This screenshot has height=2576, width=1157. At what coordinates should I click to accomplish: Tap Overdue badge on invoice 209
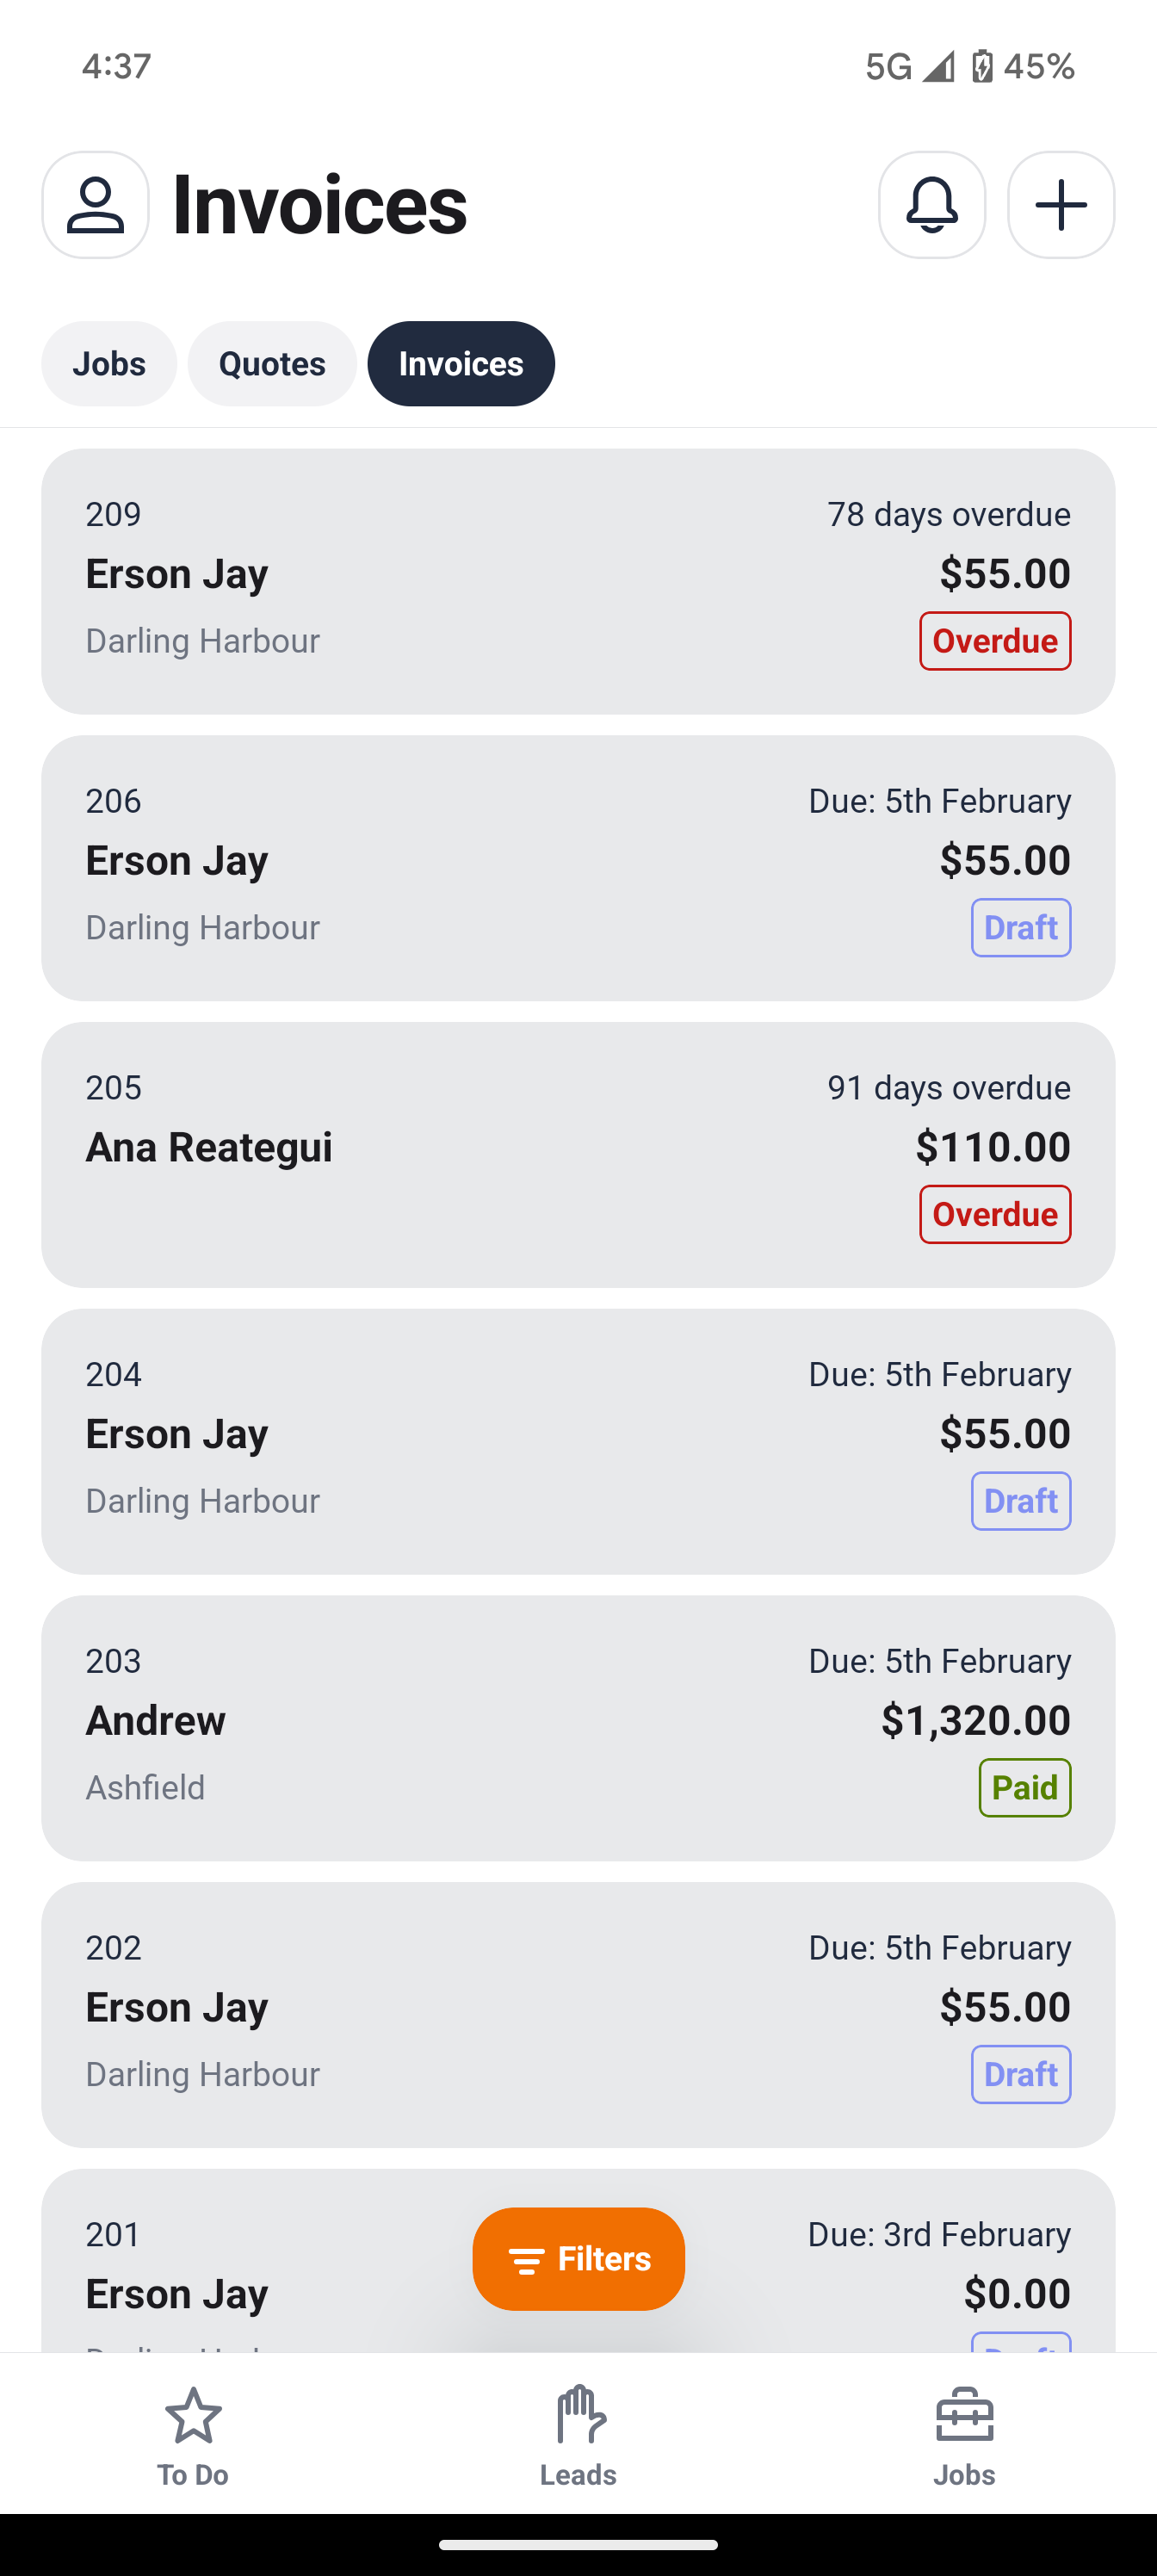pyautogui.click(x=995, y=641)
